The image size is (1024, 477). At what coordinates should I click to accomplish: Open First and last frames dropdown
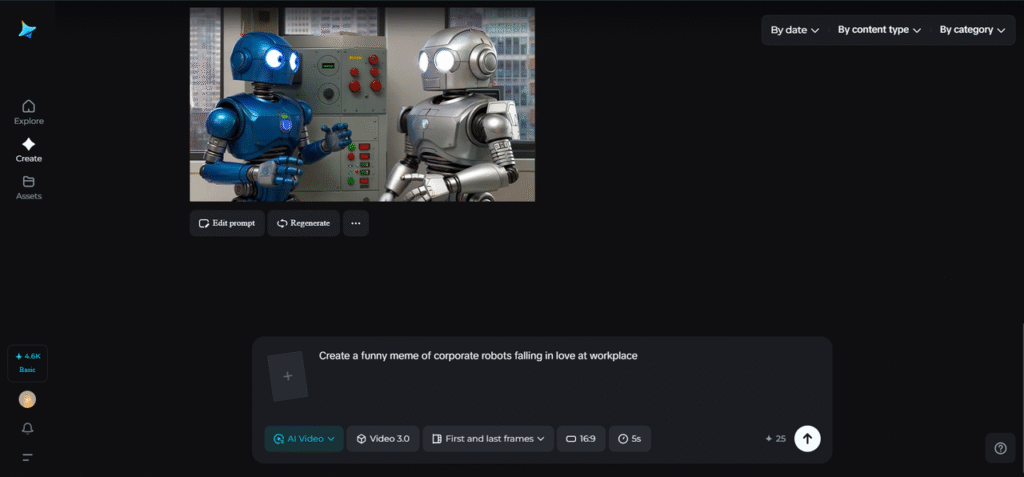pyautogui.click(x=488, y=439)
